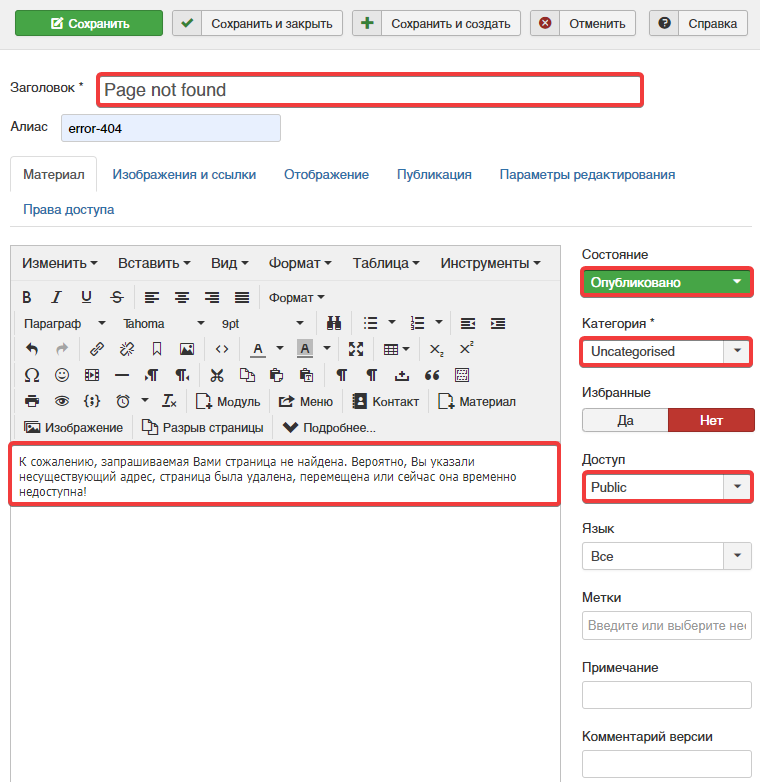Click the insert/edit link icon
760x782 pixels.
[x=97, y=349]
